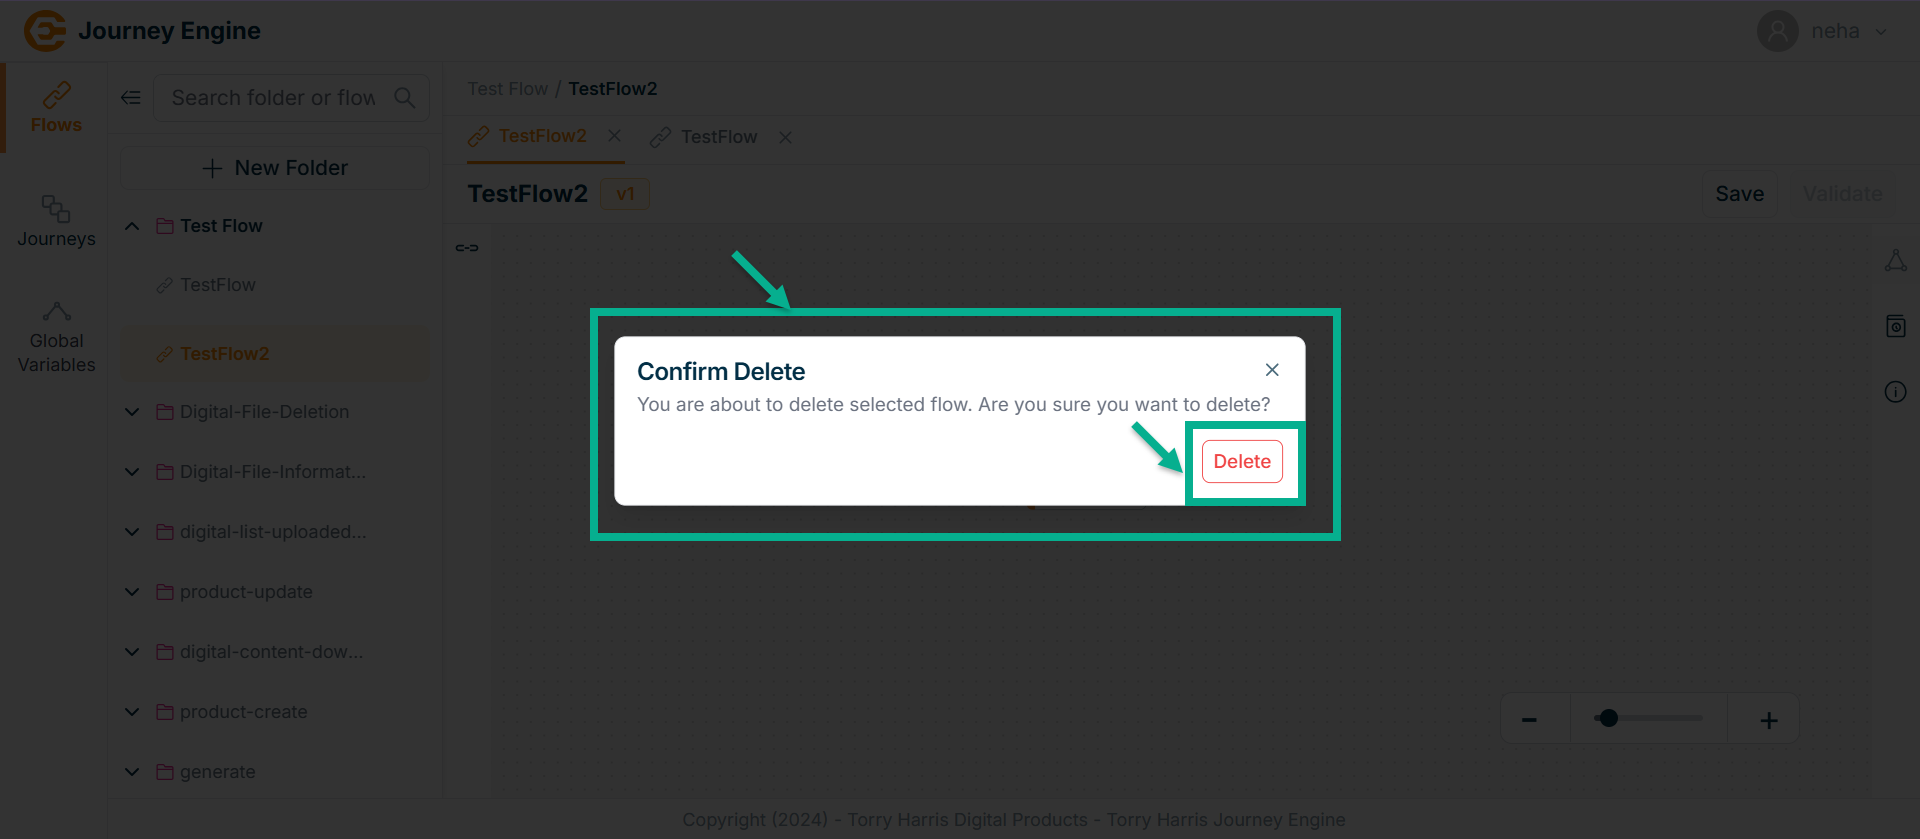Collapse the Test Flow folder
The height and width of the screenshot is (839, 1920).
(132, 226)
